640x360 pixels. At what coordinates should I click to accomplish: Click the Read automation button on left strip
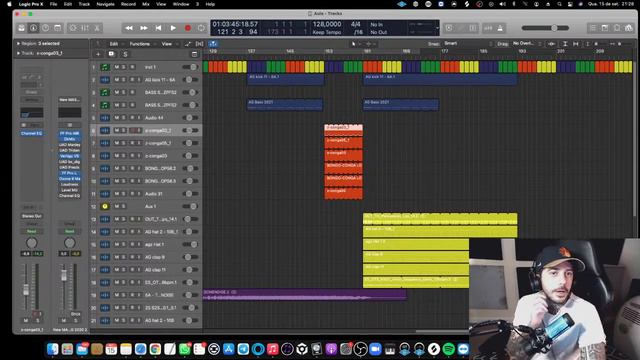click(x=31, y=231)
